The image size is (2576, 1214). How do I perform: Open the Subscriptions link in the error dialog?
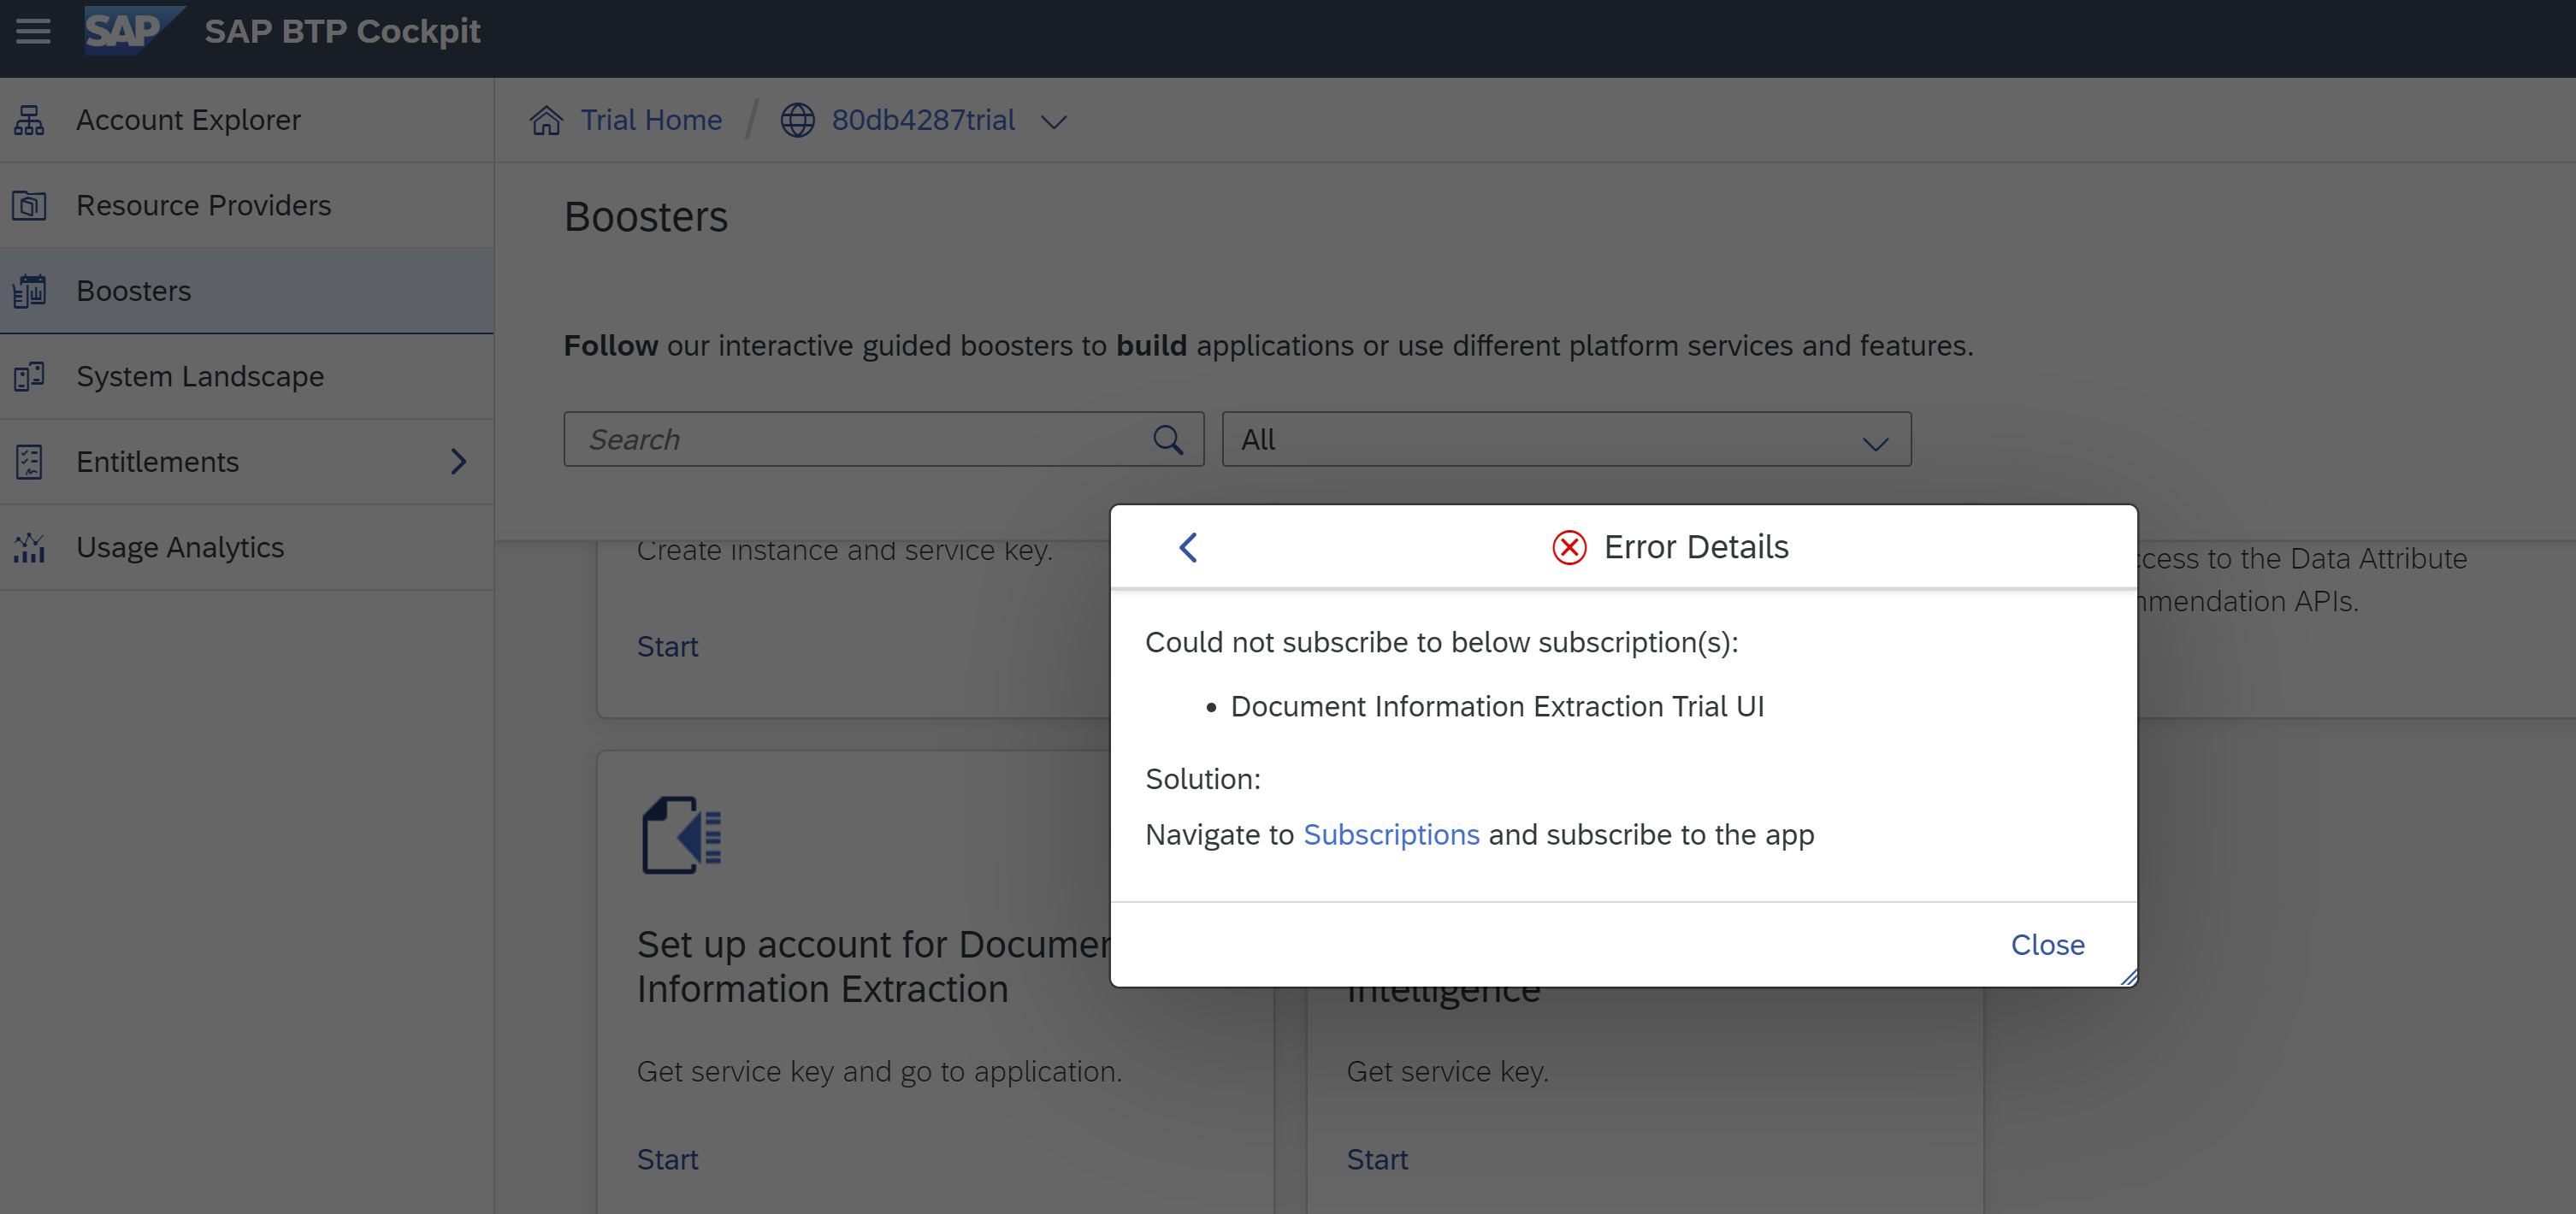pos(1391,834)
